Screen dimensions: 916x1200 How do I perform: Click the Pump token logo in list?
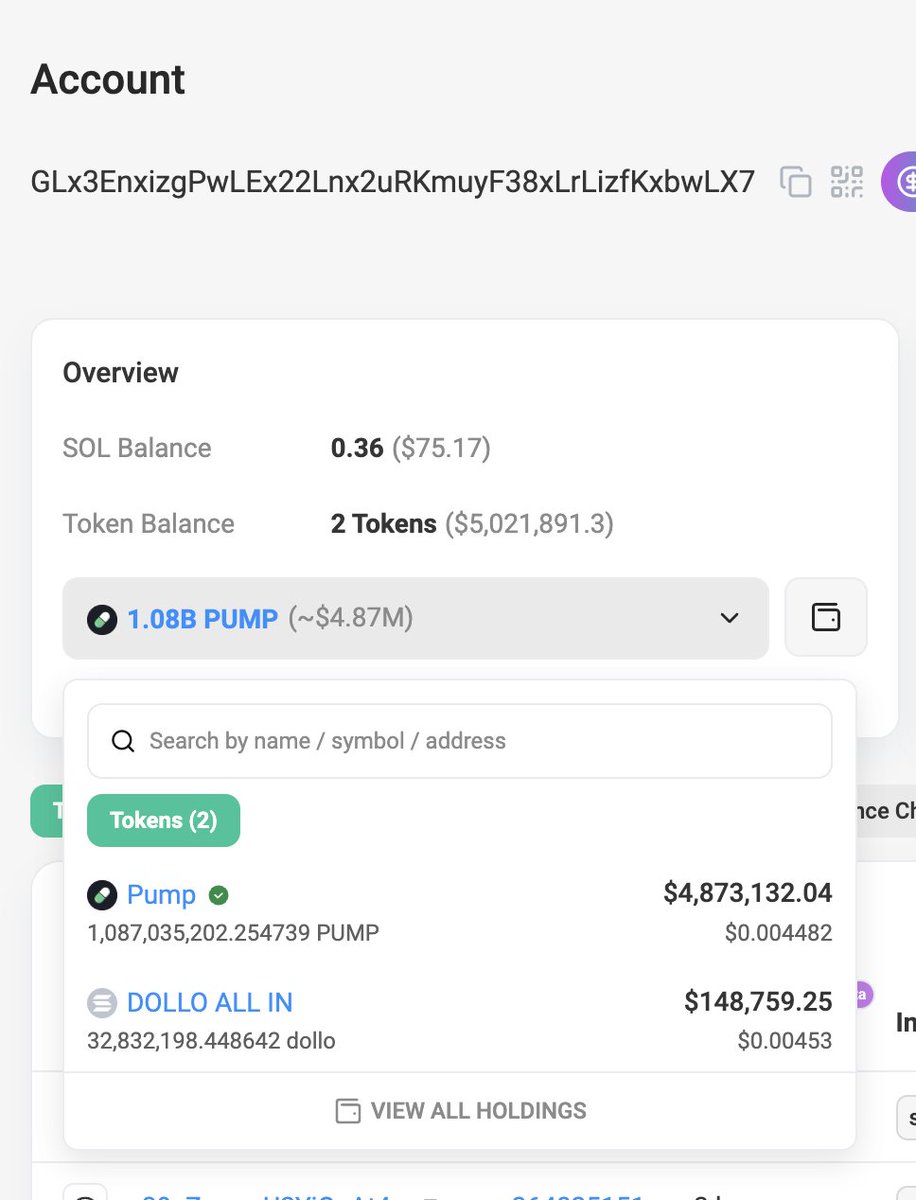pyautogui.click(x=102, y=895)
